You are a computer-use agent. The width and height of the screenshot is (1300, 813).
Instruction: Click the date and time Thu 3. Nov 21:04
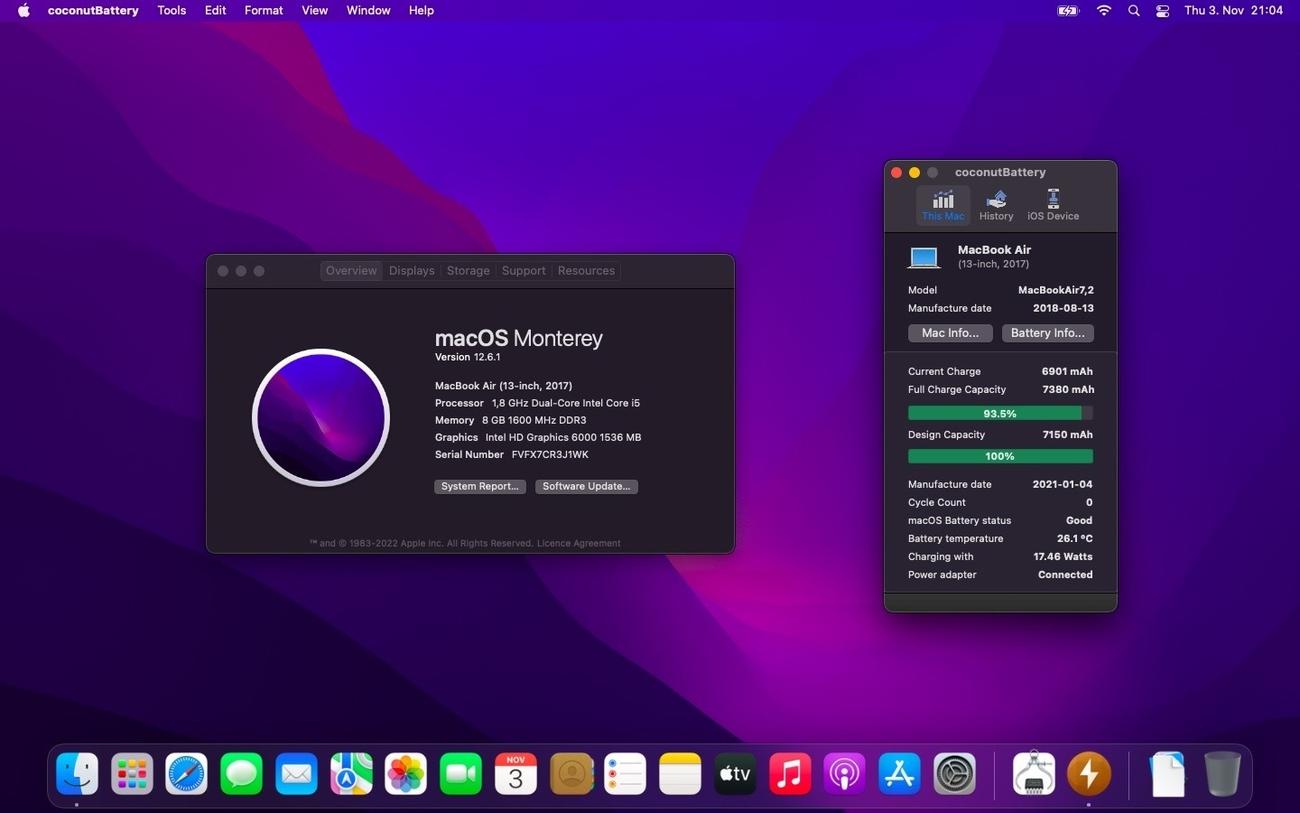[1233, 10]
